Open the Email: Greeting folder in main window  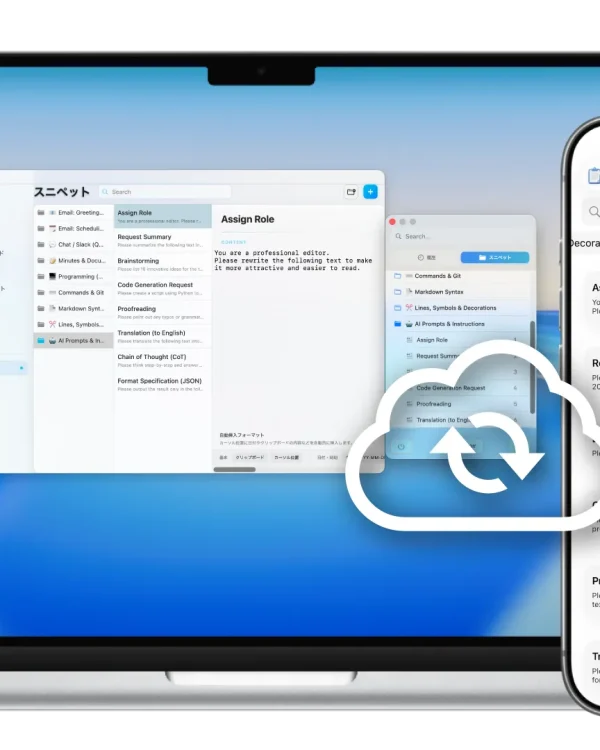pyautogui.click(x=73, y=212)
